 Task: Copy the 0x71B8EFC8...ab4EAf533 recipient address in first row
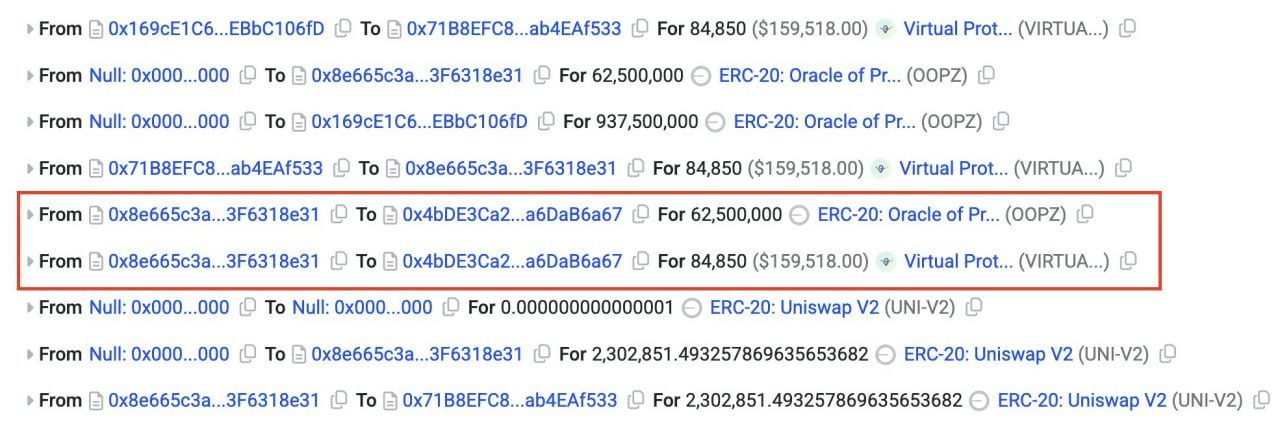tap(640, 29)
